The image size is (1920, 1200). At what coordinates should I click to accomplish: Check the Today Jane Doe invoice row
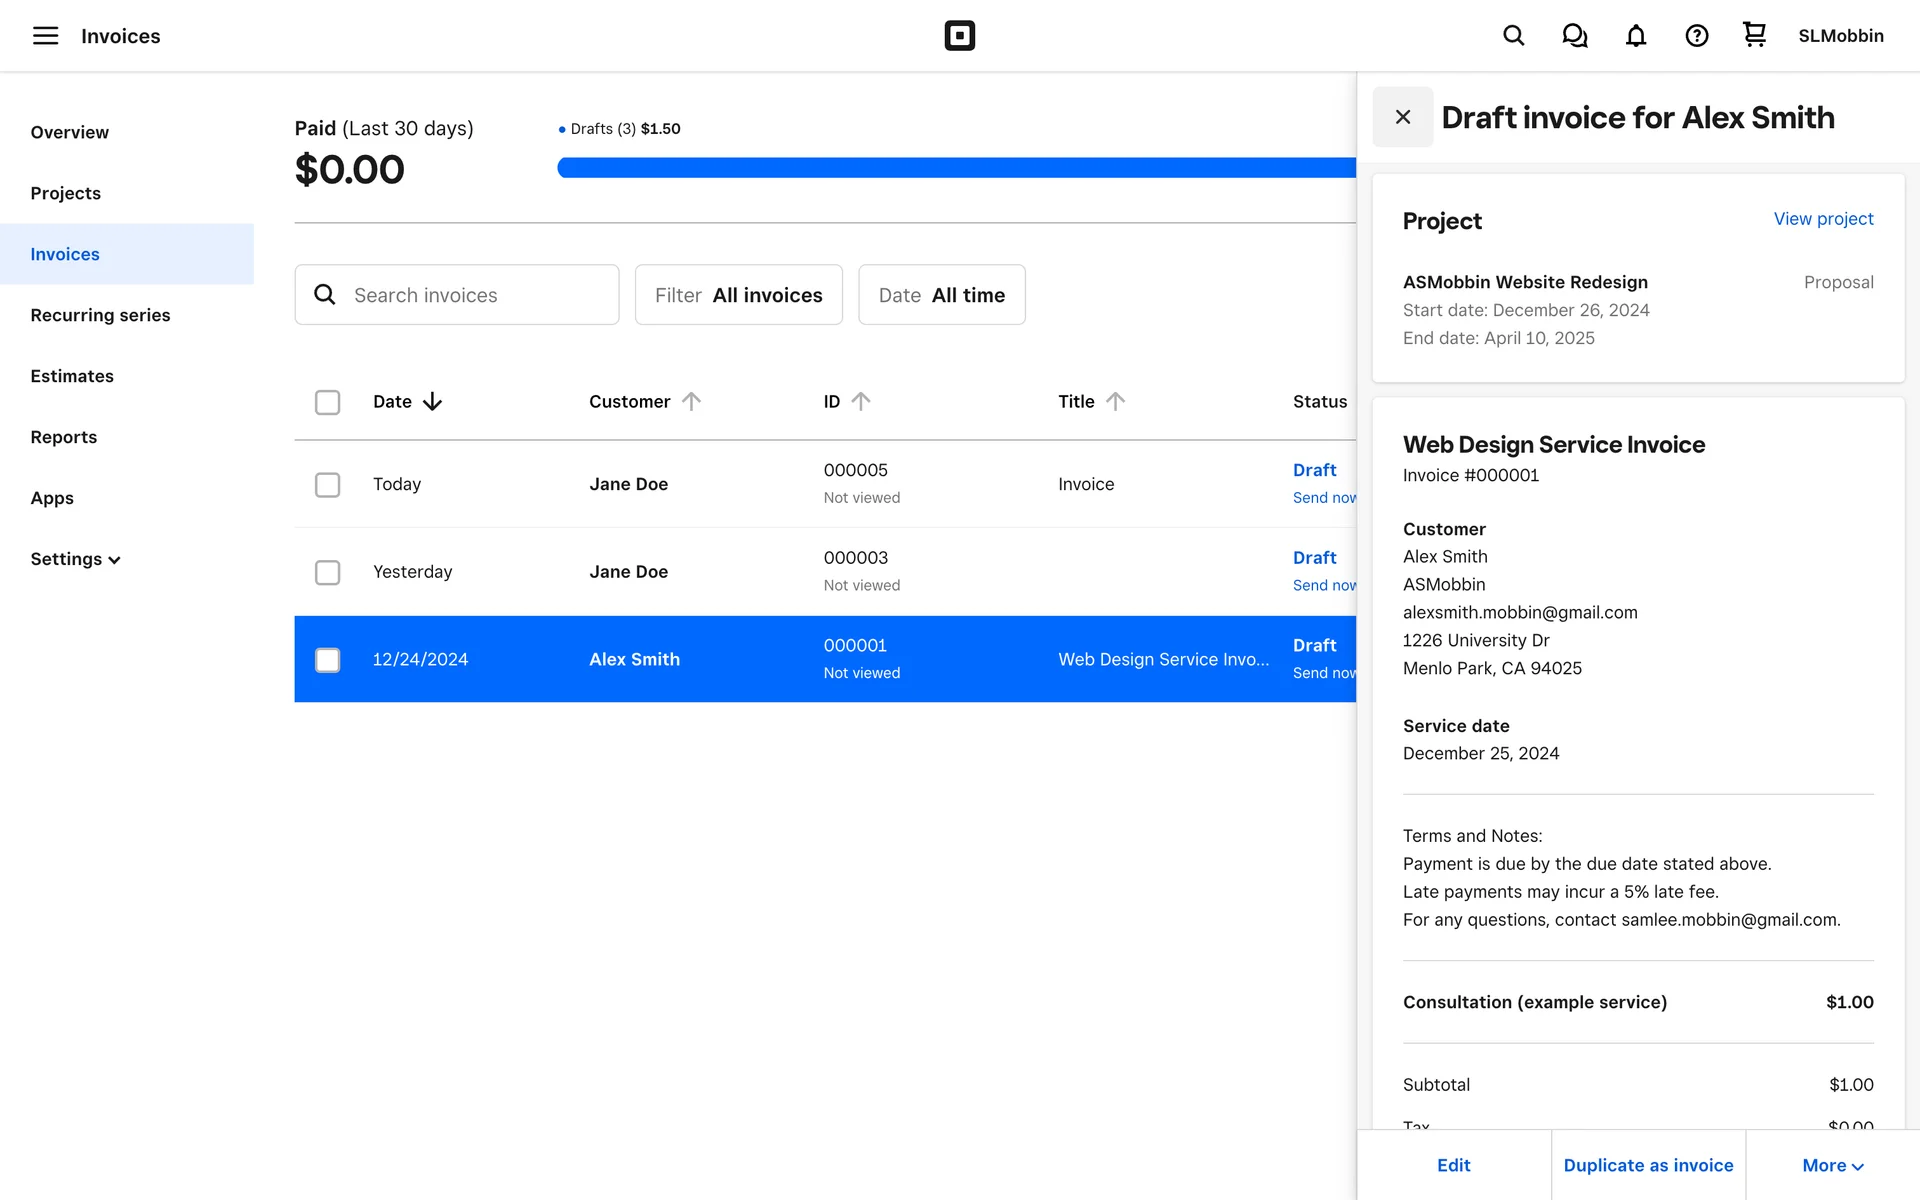coord(327,485)
